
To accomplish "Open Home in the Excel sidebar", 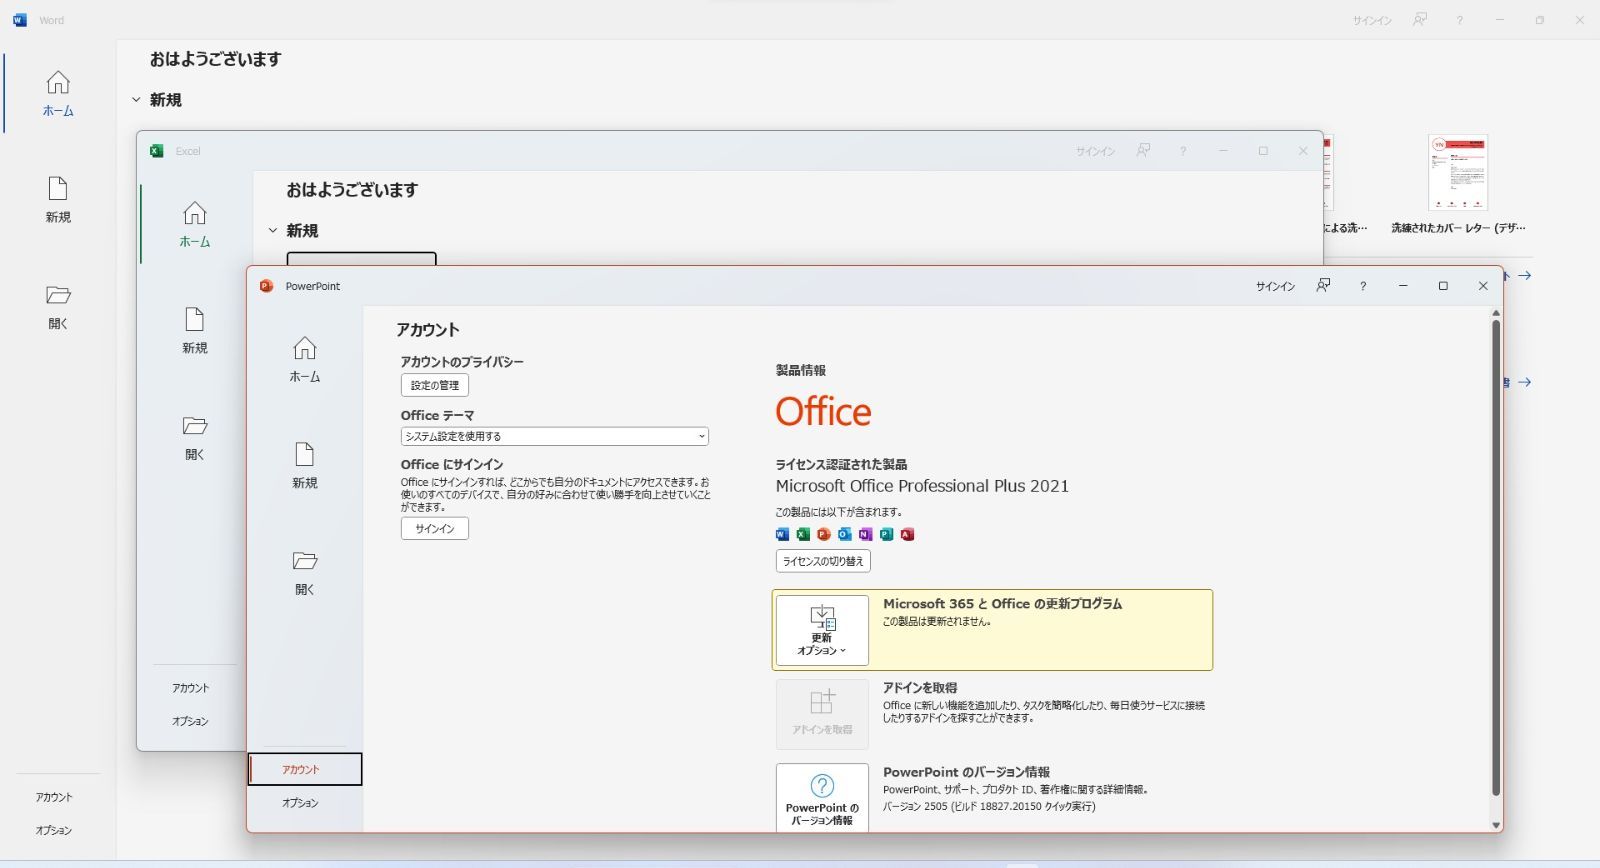I will tap(195, 225).
